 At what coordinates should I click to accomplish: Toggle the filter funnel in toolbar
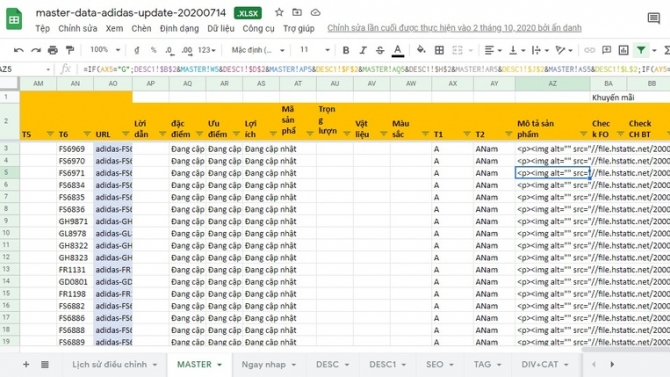tap(641, 50)
